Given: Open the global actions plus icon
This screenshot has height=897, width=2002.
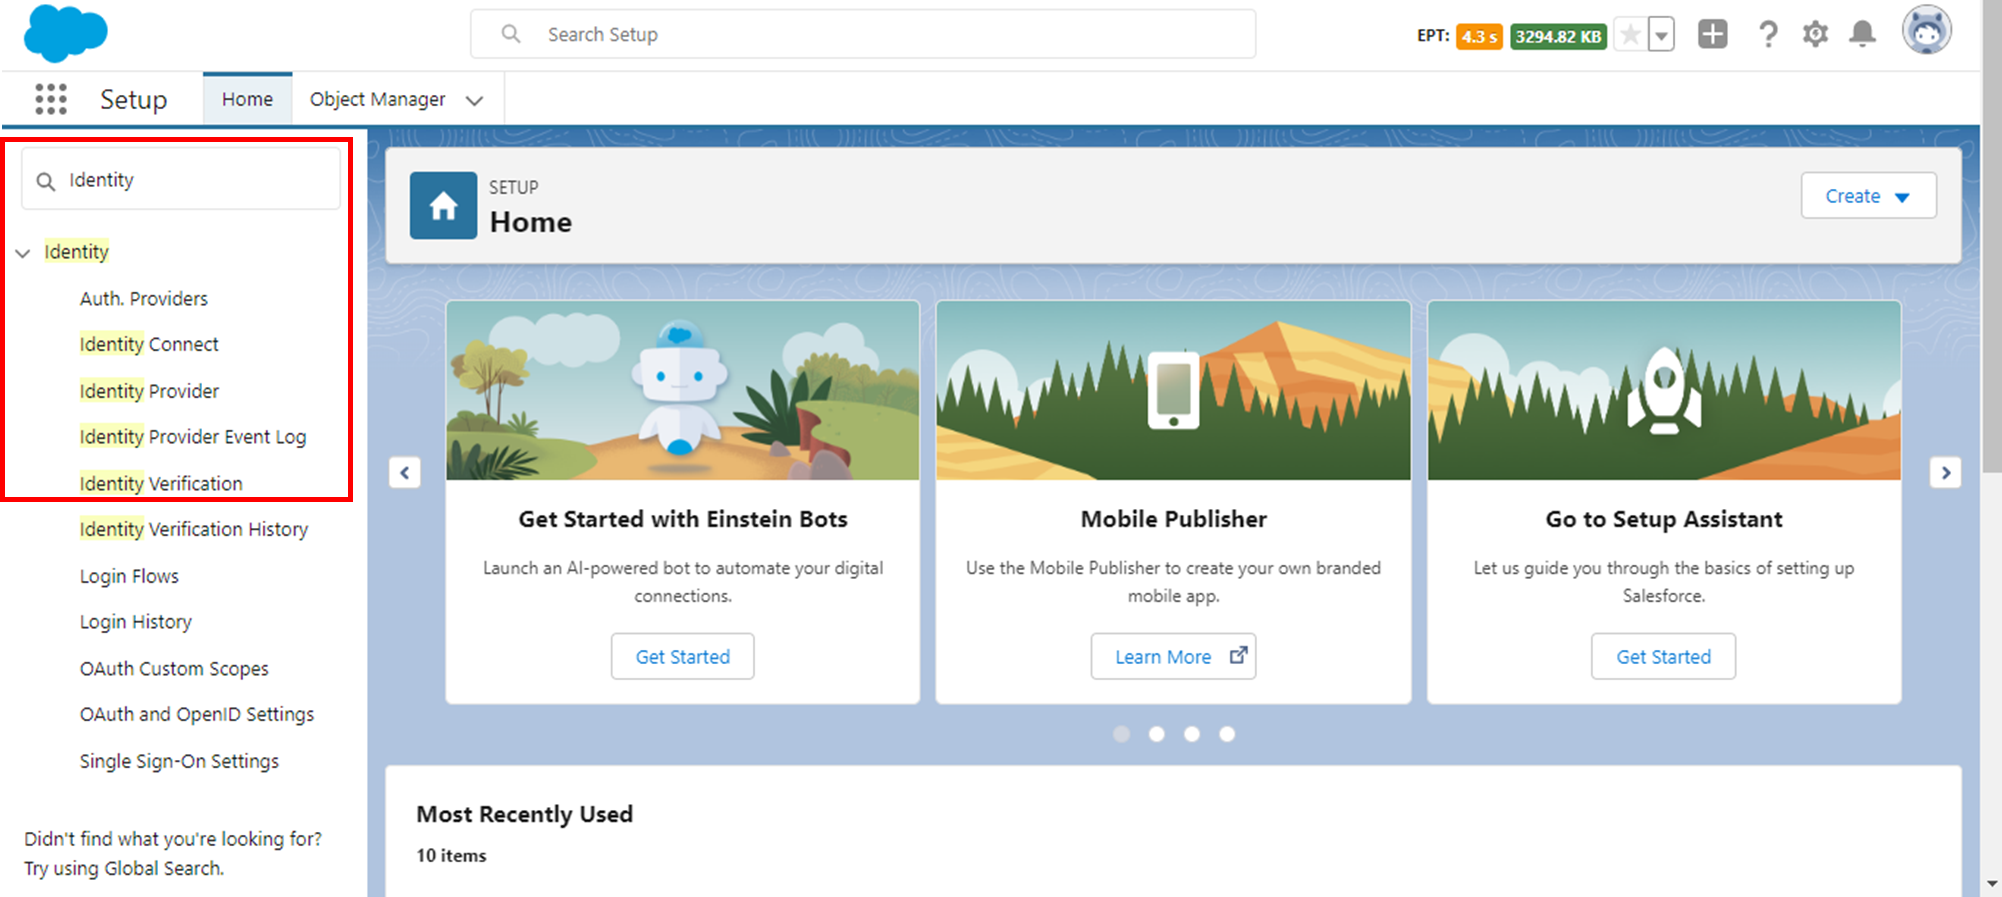Looking at the screenshot, I should [1713, 34].
